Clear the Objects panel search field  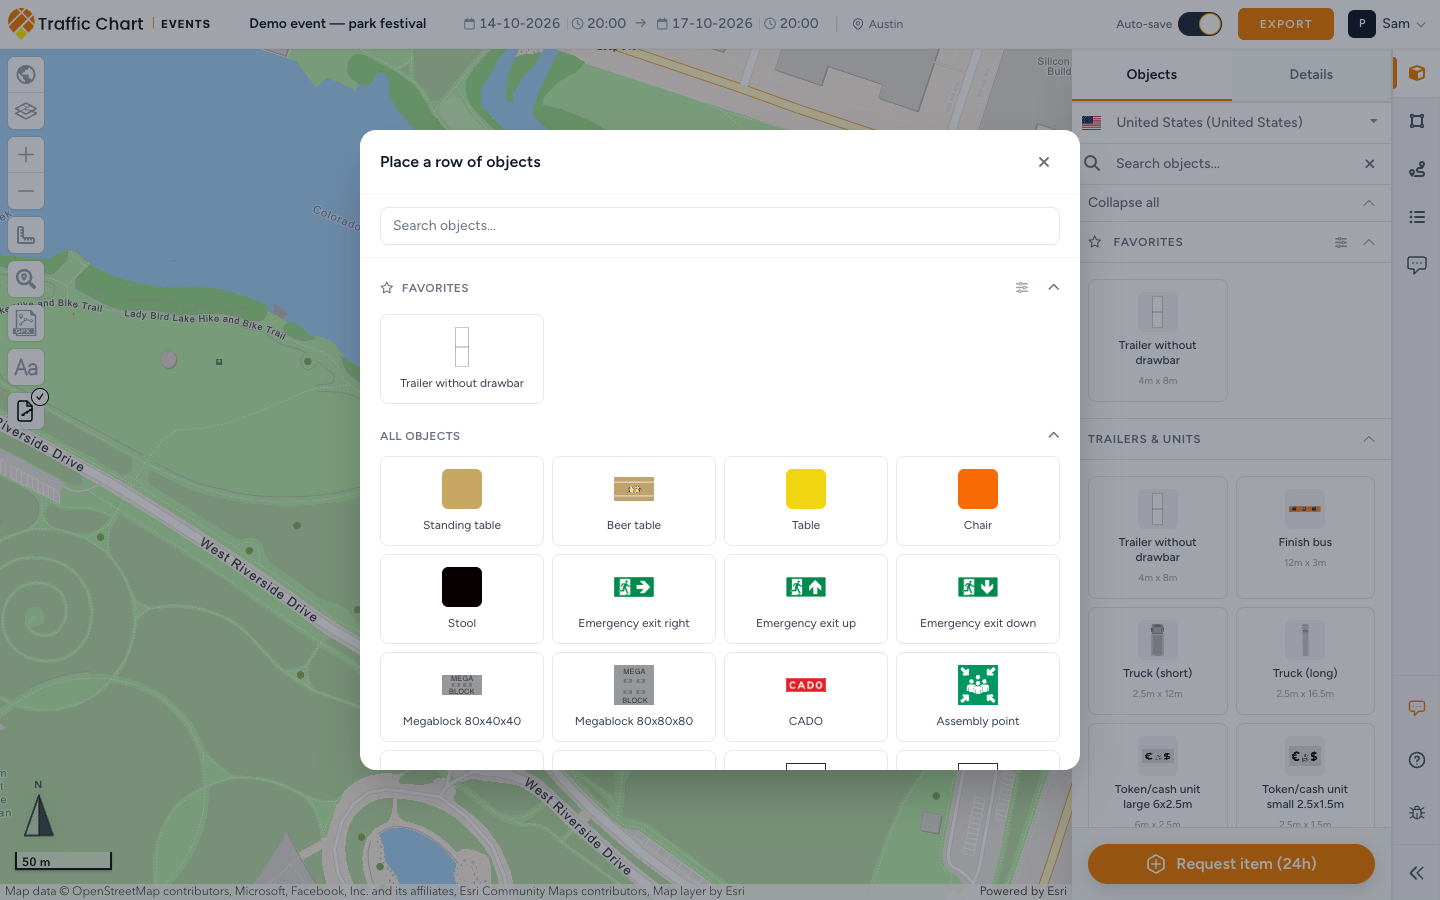pyautogui.click(x=1370, y=164)
